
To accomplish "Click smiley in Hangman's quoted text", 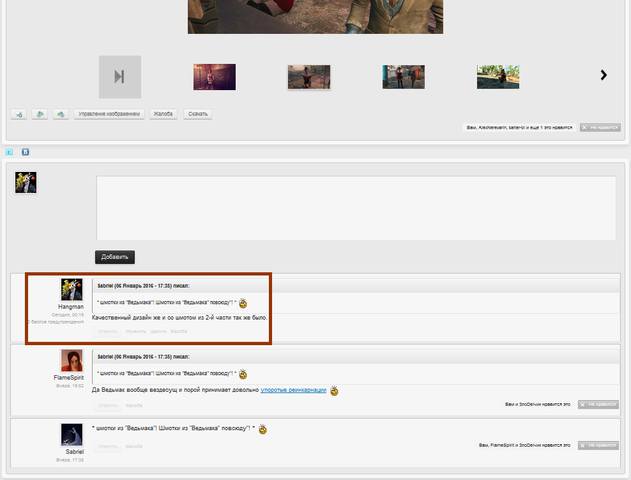I will [x=243, y=303].
